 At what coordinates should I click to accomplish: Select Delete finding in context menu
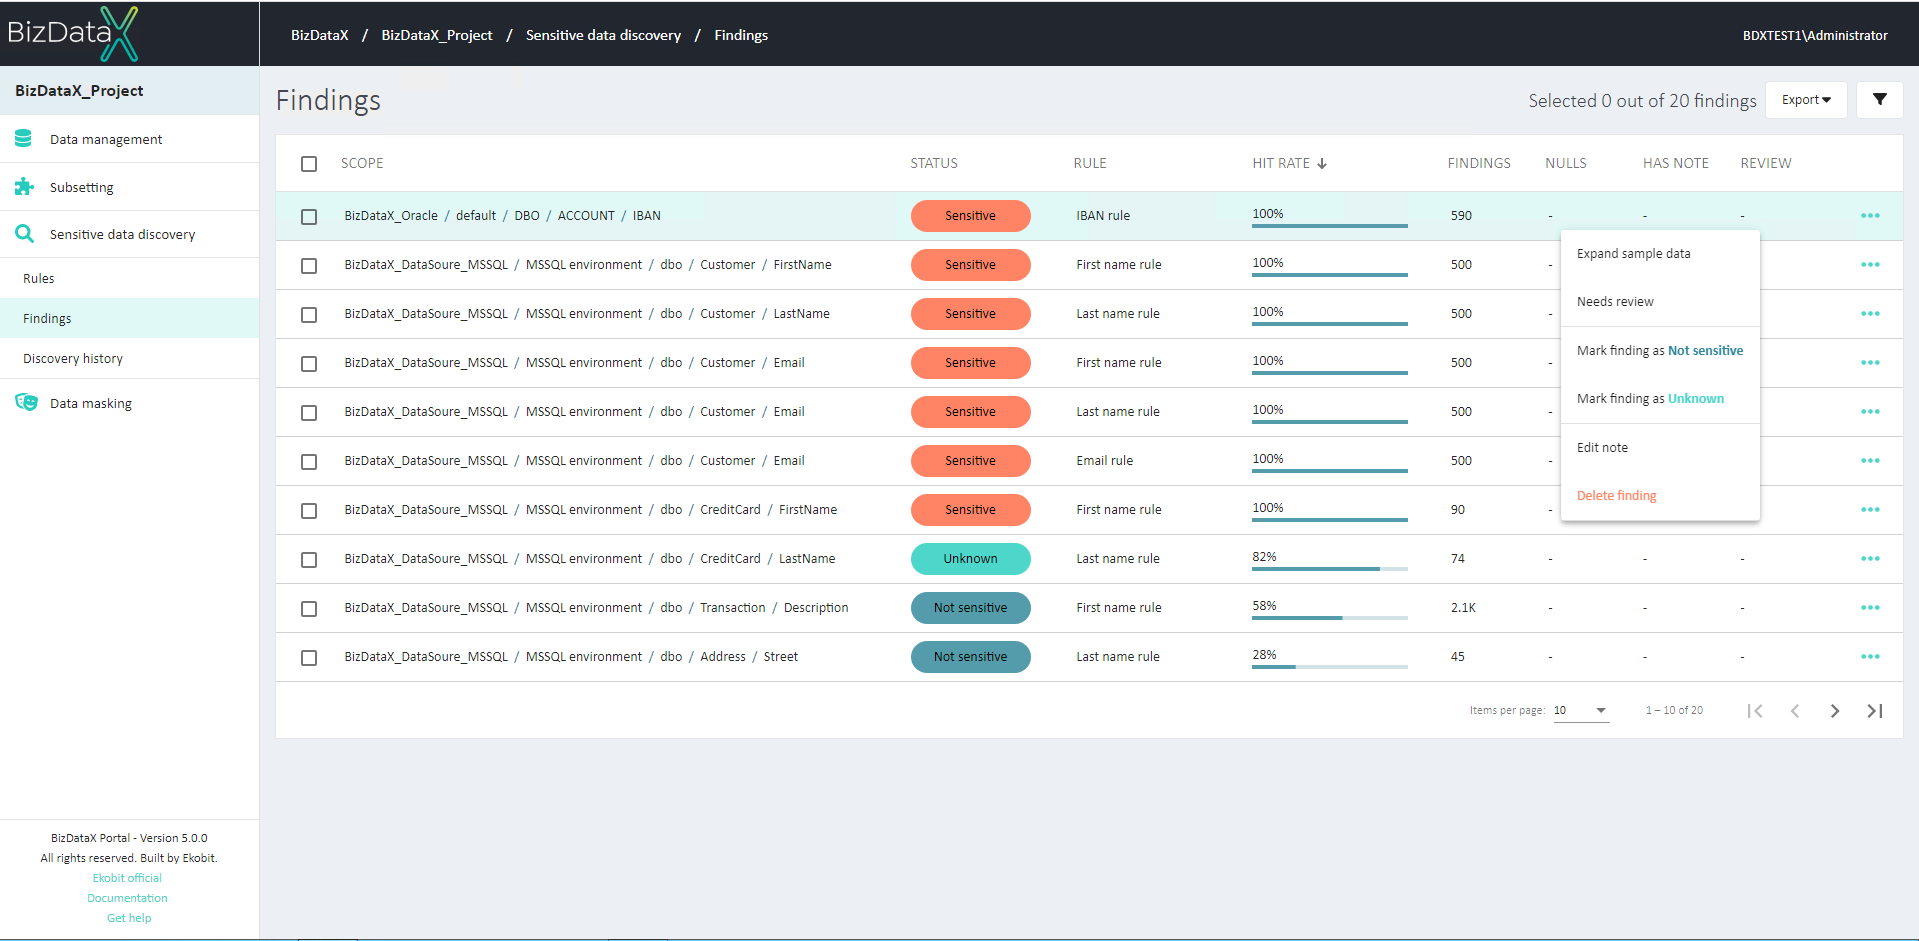pos(1660,496)
